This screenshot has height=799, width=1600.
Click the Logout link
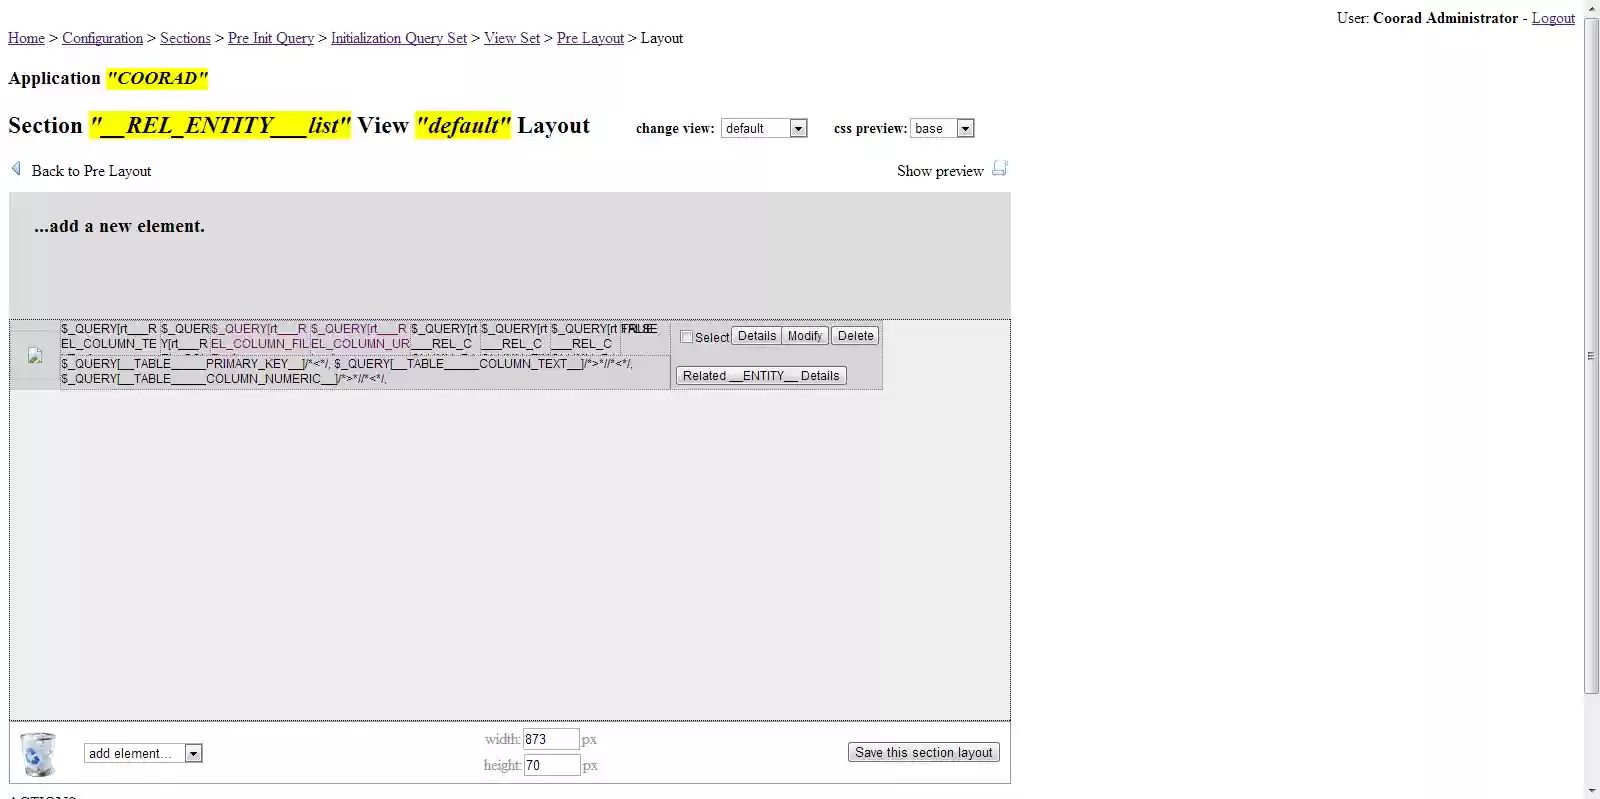coord(1553,18)
